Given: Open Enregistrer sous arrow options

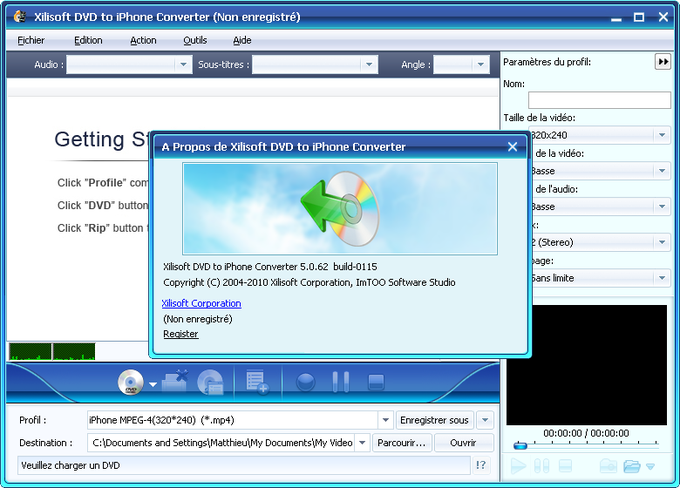Looking at the screenshot, I should 485,420.
